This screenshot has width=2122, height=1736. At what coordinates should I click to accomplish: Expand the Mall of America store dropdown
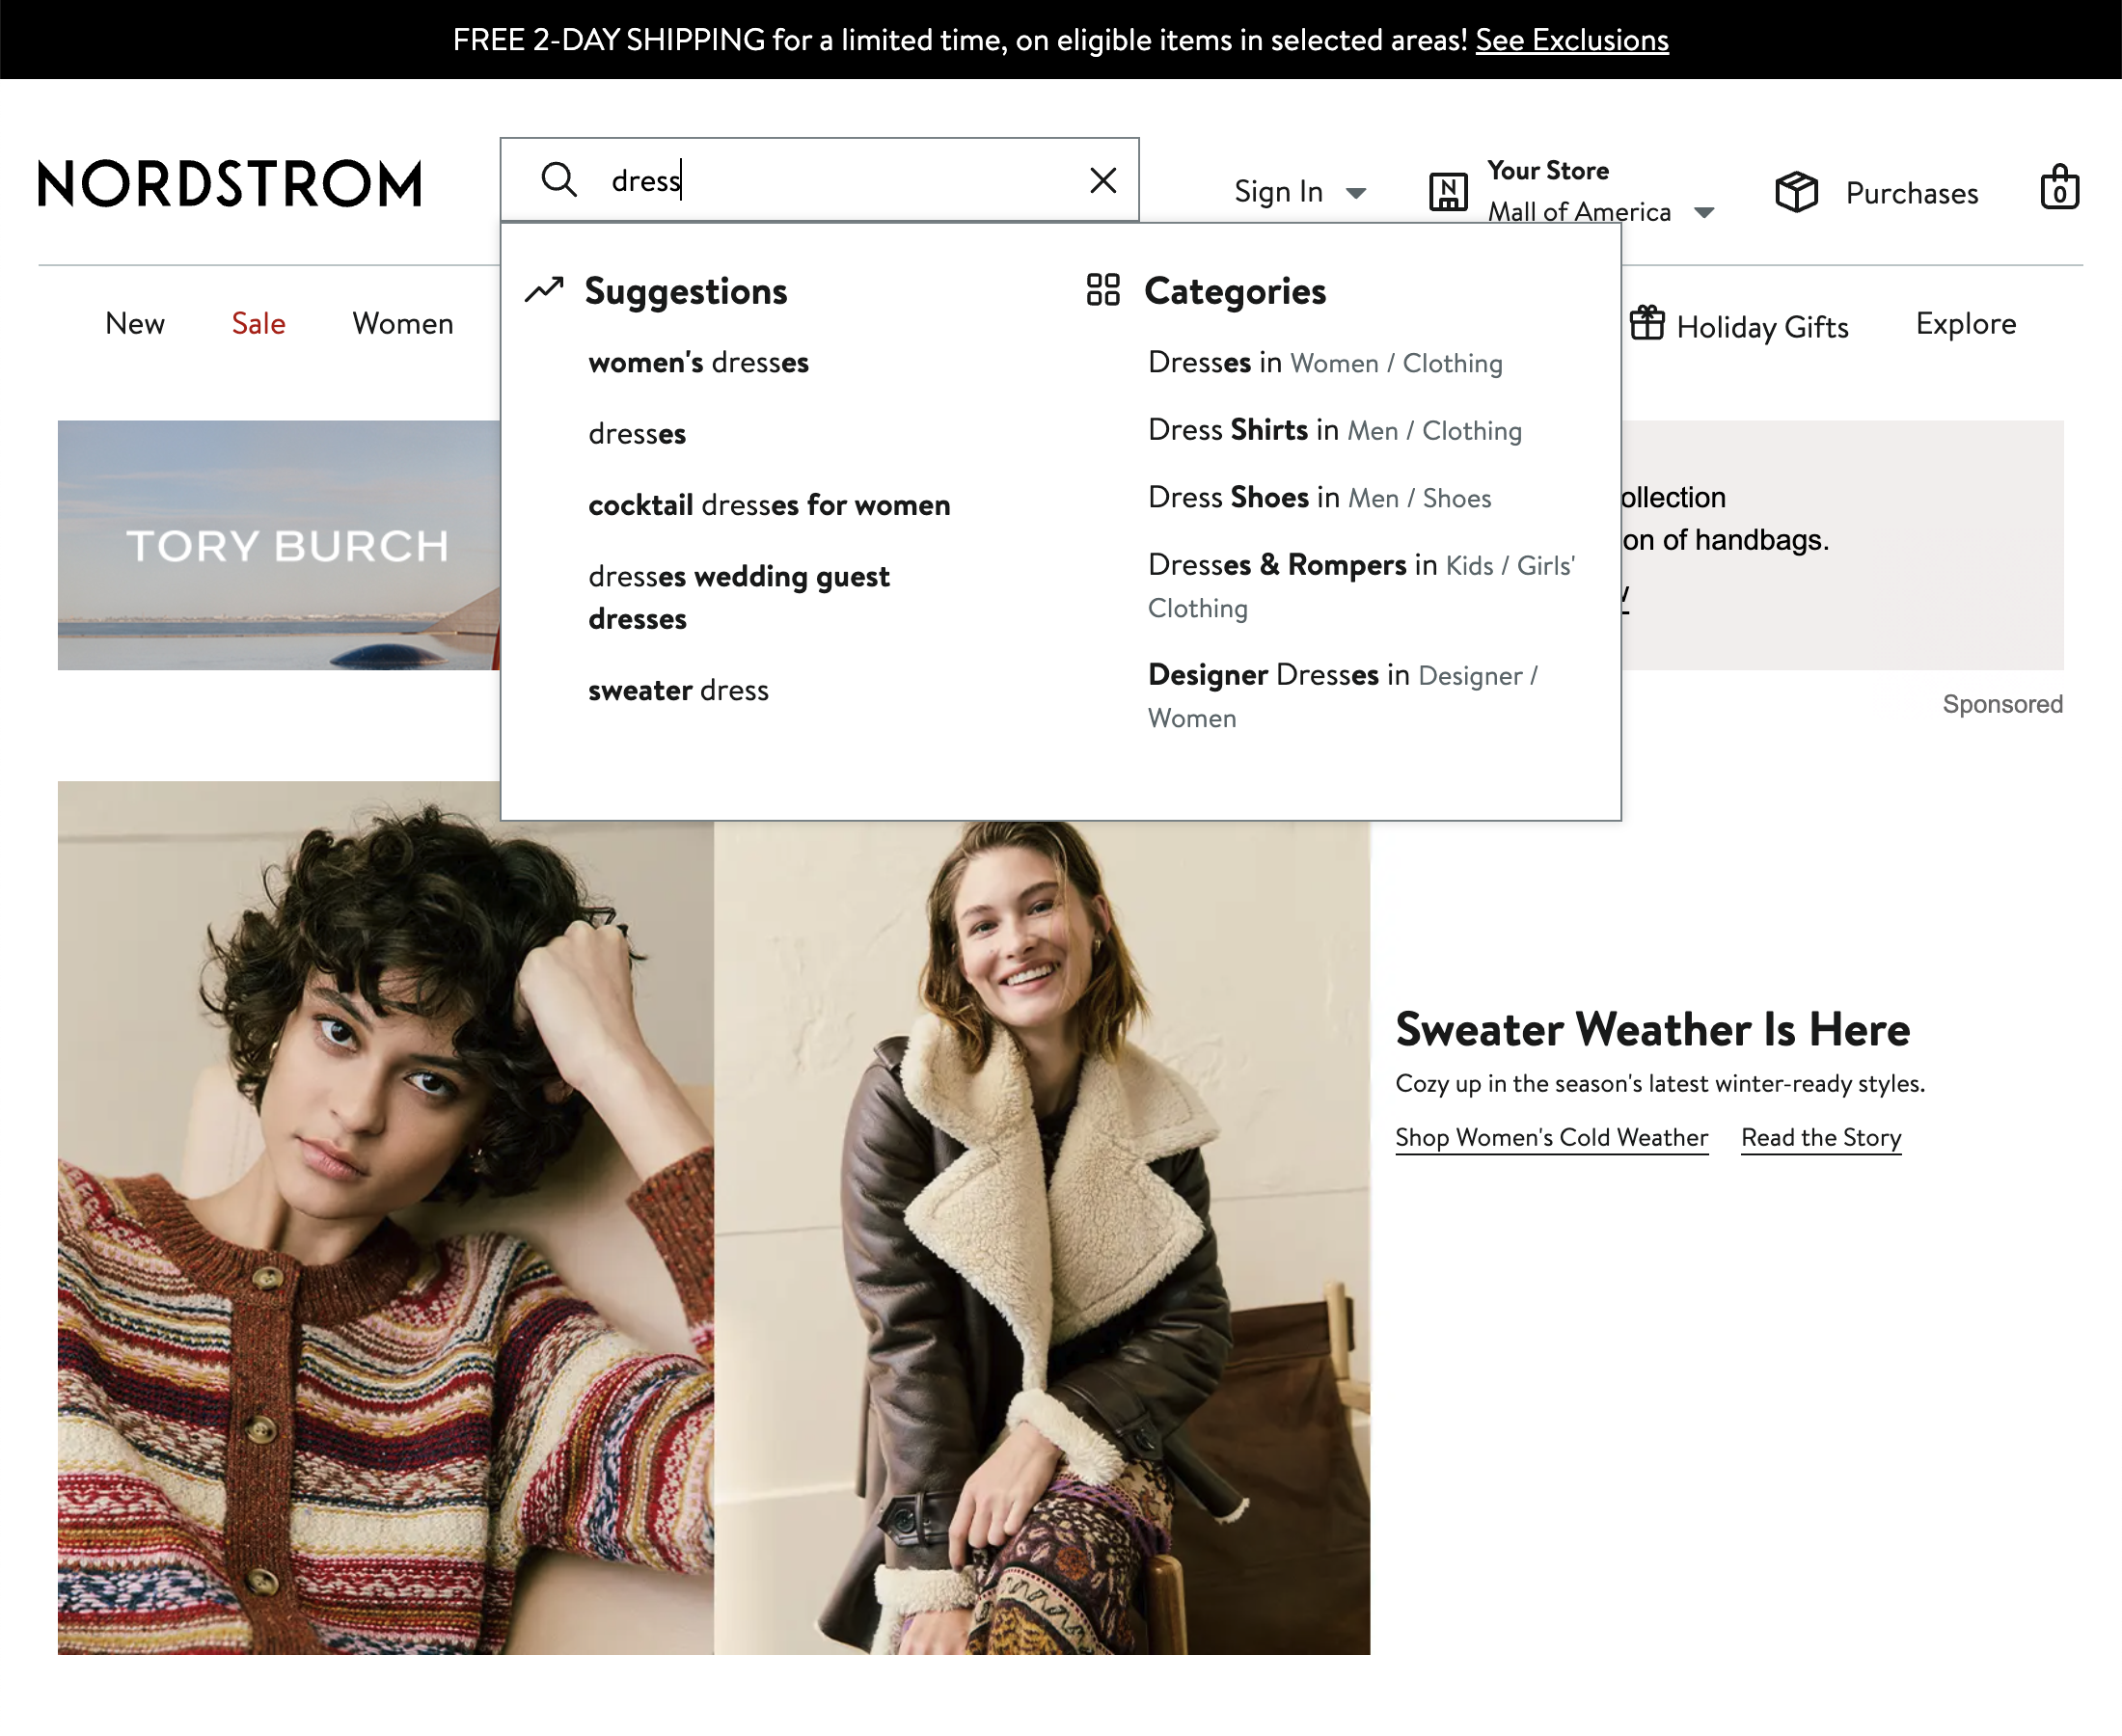[1704, 212]
